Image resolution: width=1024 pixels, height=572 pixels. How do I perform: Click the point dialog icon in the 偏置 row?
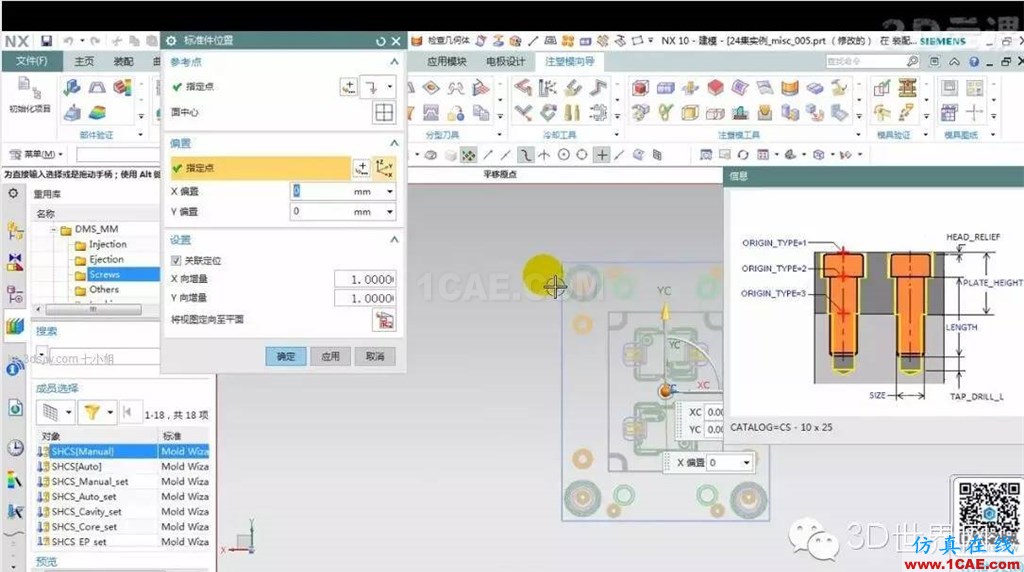[x=361, y=168]
